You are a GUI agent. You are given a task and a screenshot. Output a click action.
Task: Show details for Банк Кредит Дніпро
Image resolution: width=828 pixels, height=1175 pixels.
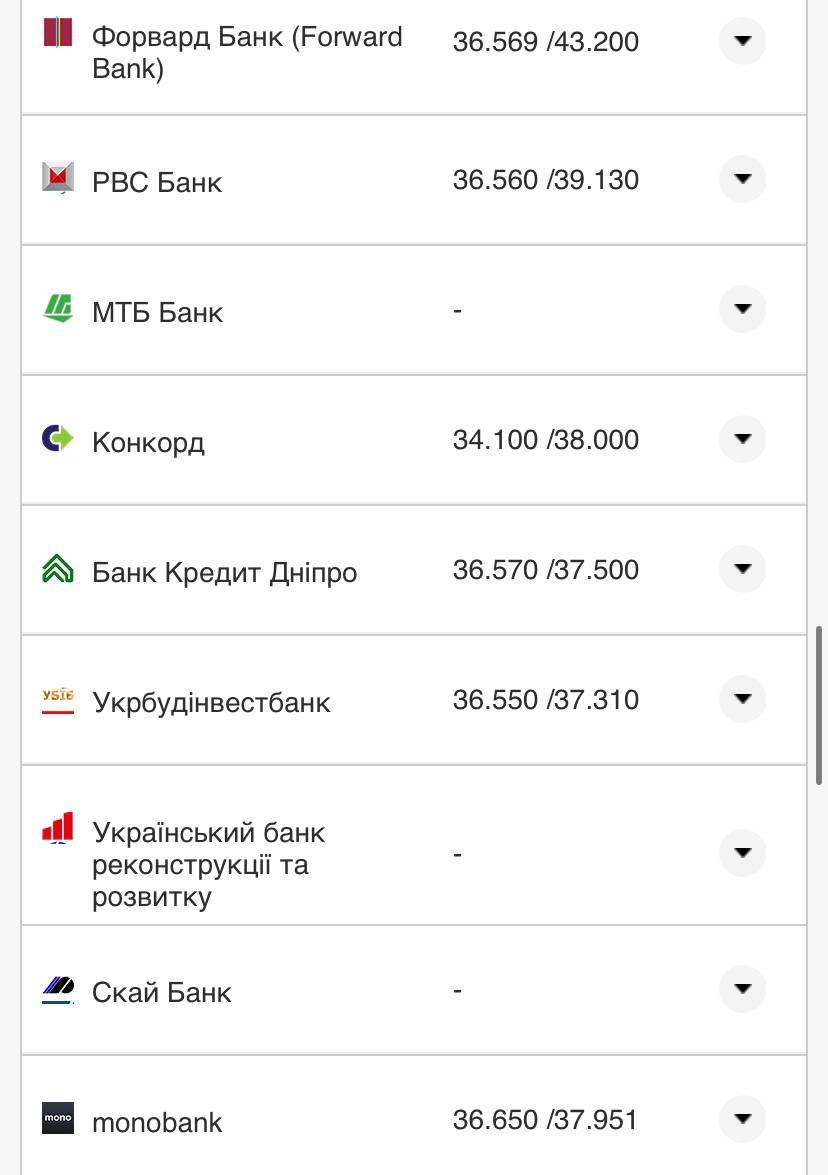pyautogui.click(x=742, y=569)
